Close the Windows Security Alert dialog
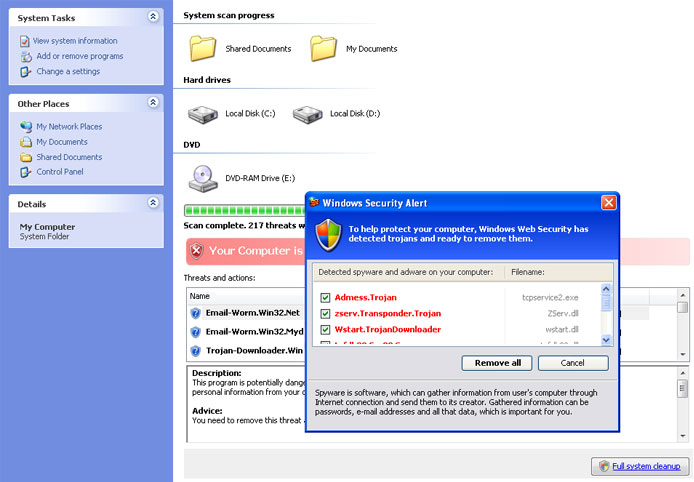 point(609,203)
